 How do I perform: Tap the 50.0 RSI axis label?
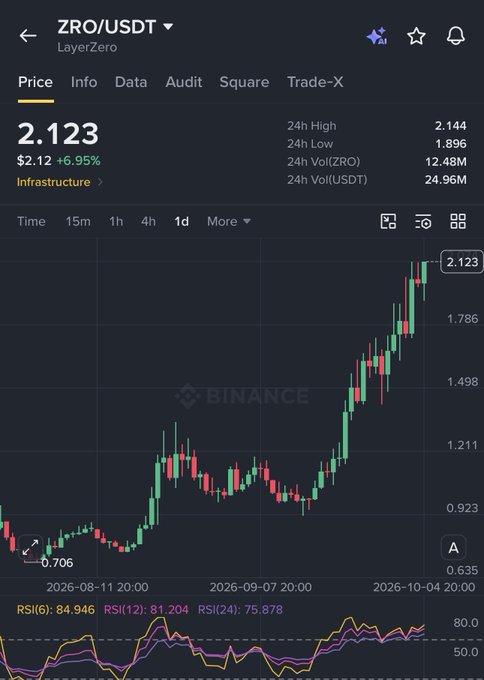click(466, 652)
